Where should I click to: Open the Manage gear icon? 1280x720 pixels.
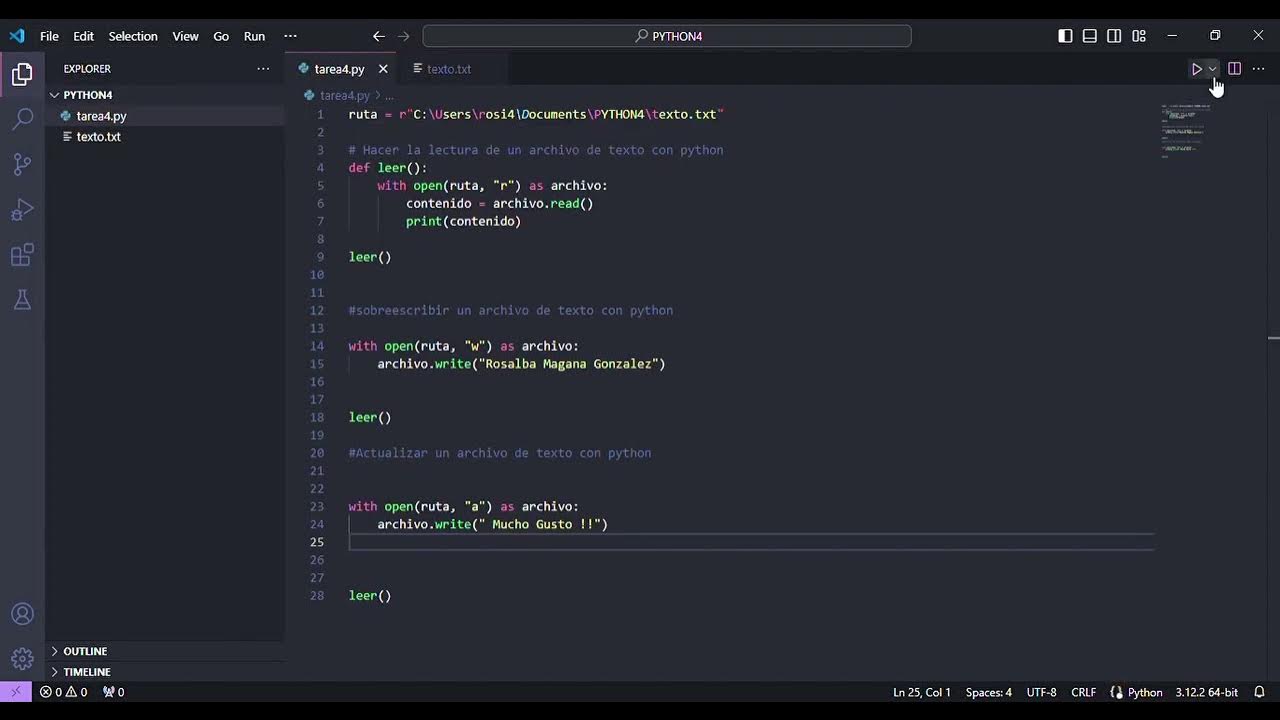(22, 659)
